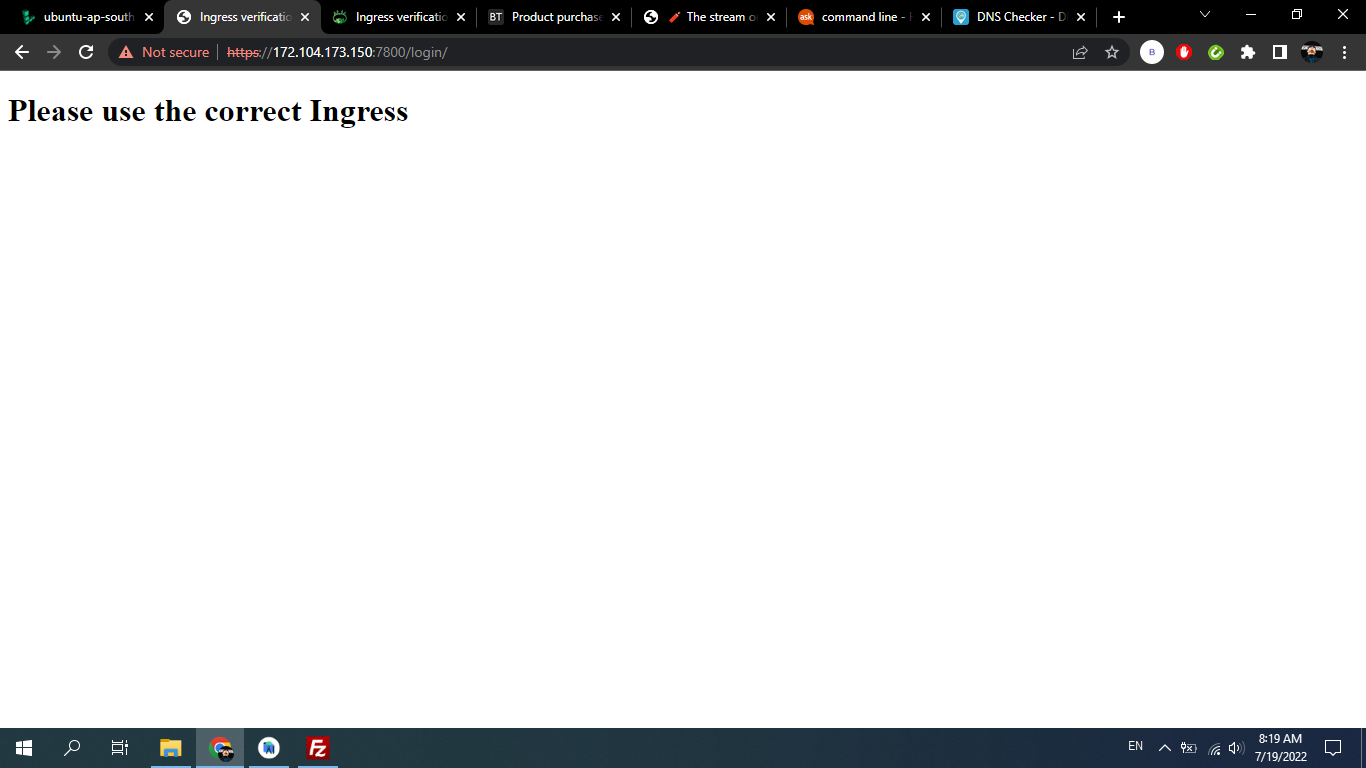This screenshot has height=768, width=1366.
Task: Open Android Studio from the taskbar
Action: click(269, 748)
